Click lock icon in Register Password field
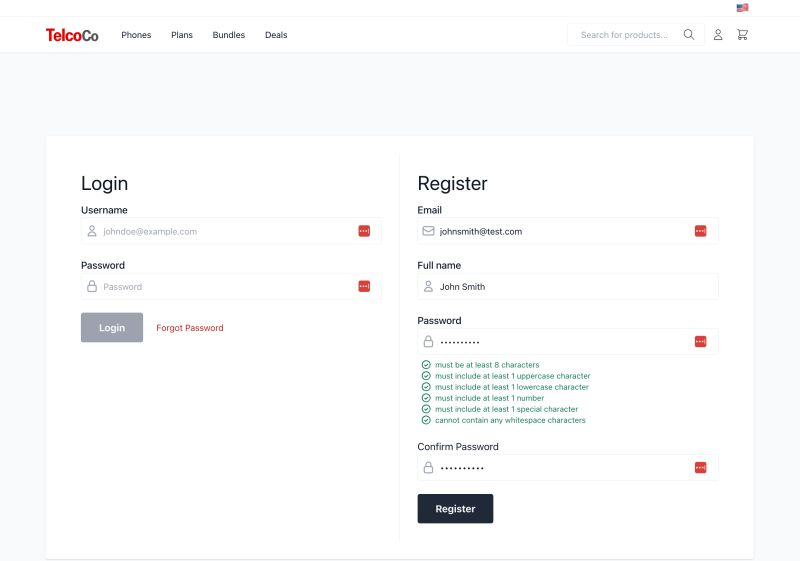The image size is (800, 561). (x=429, y=341)
